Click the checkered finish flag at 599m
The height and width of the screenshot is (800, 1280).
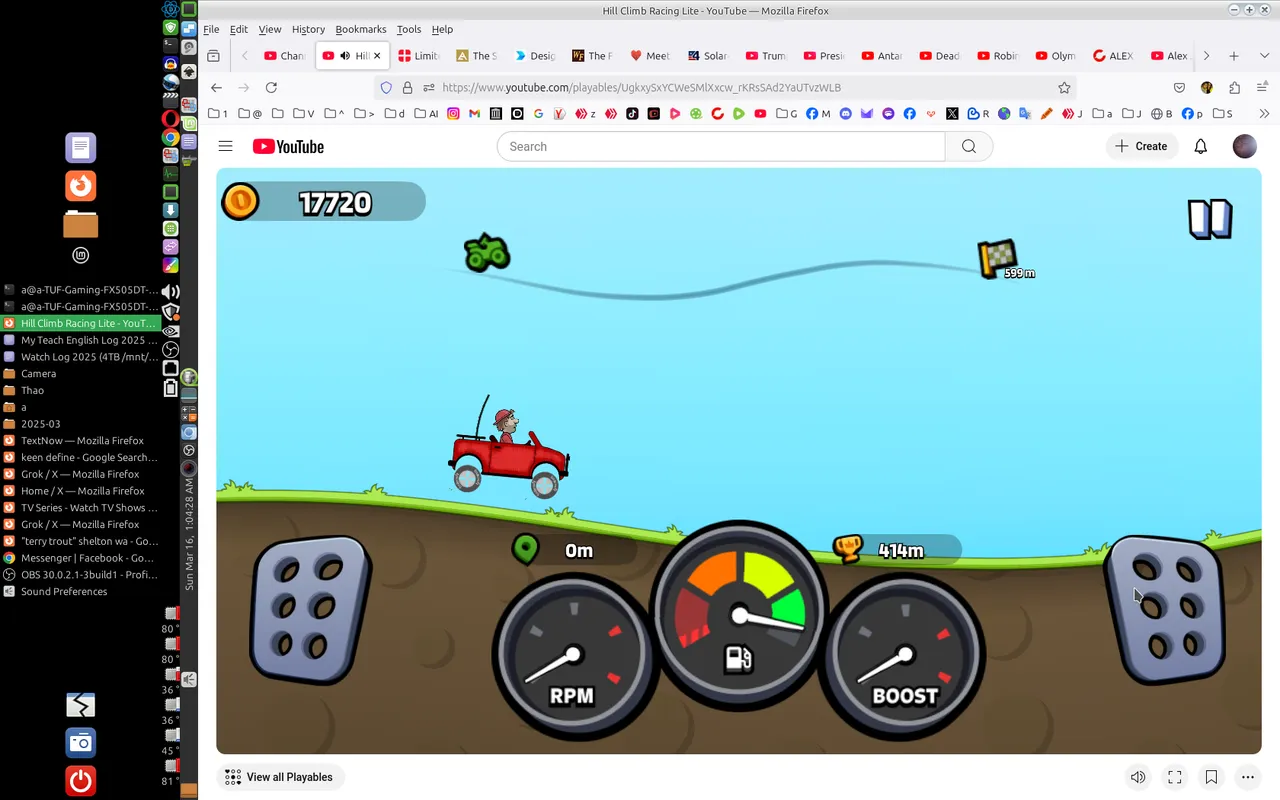click(997, 259)
